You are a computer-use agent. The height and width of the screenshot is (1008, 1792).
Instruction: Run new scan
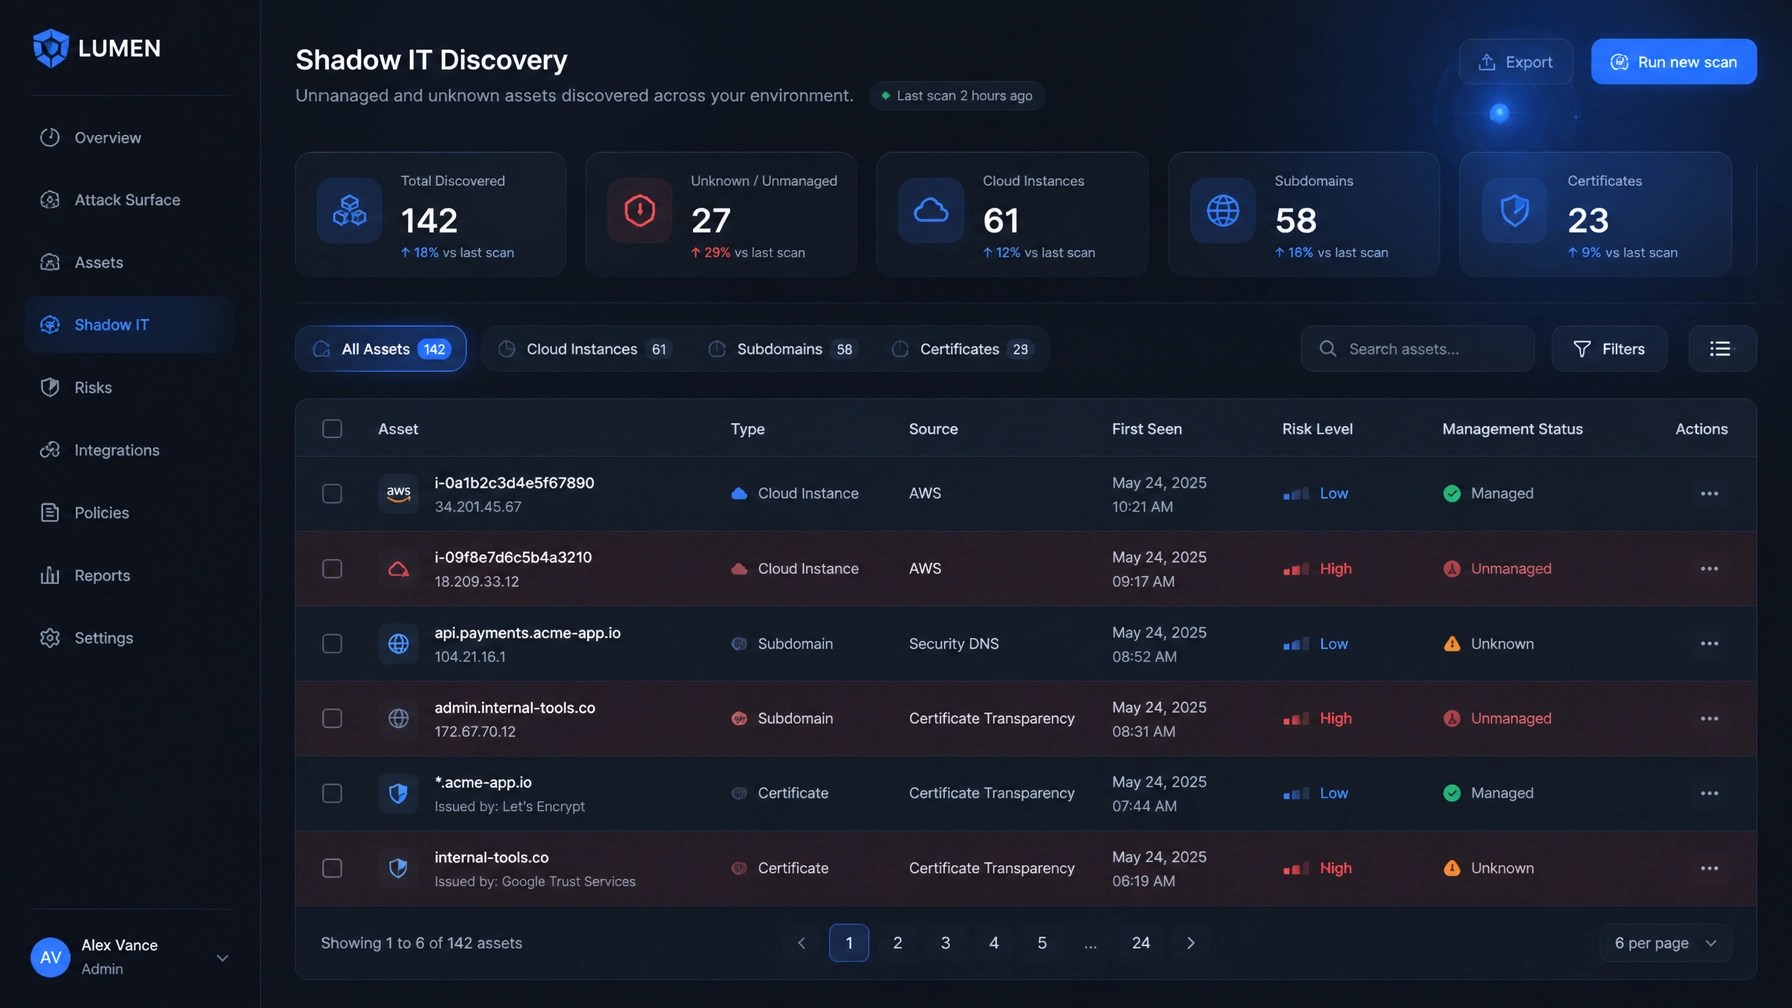pyautogui.click(x=1673, y=62)
